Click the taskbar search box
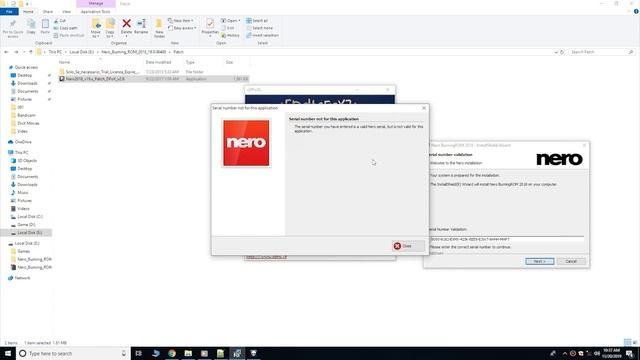Screen dimensions: 640x360 (x=73, y=353)
